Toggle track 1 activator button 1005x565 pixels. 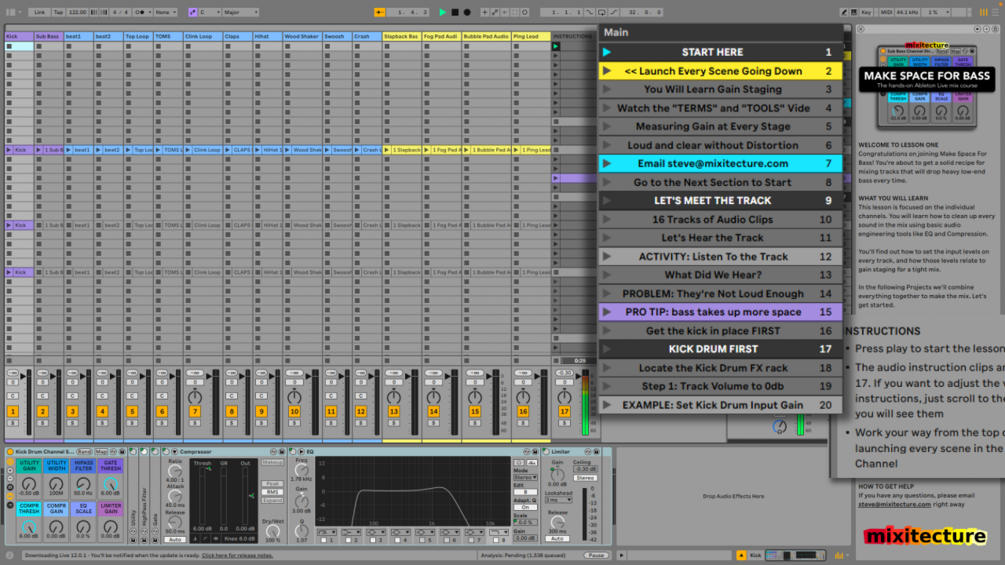pyautogui.click(x=13, y=412)
